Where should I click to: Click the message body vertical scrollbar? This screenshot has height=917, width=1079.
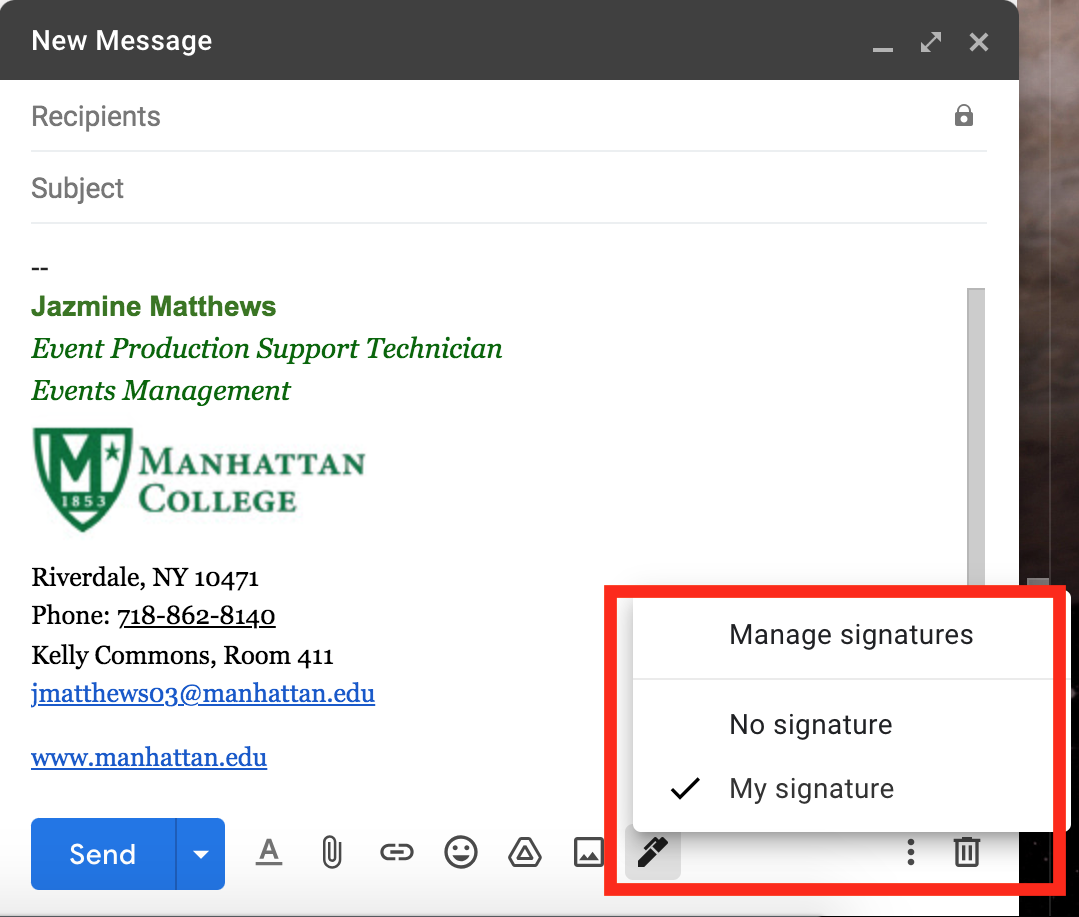[x=976, y=436]
